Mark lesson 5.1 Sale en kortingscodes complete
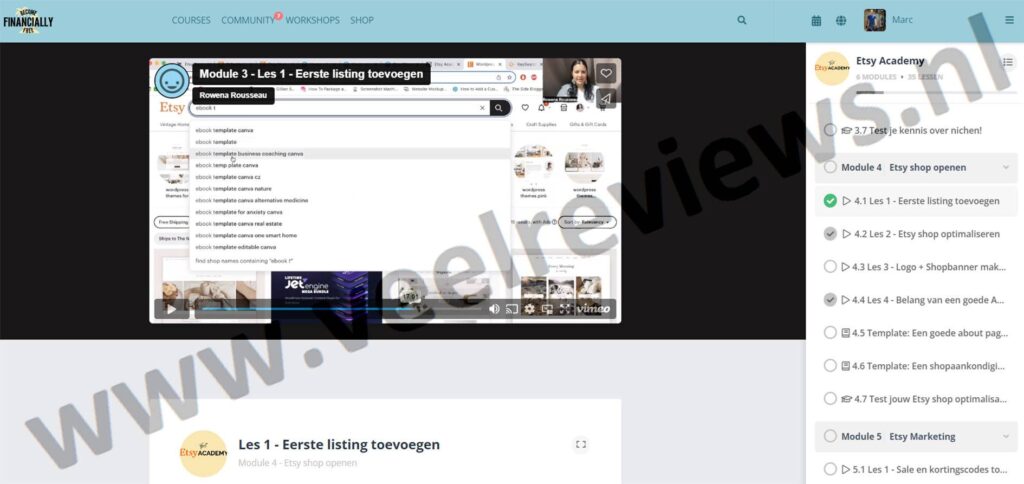This screenshot has width=1024, height=484. pyautogui.click(x=830, y=469)
